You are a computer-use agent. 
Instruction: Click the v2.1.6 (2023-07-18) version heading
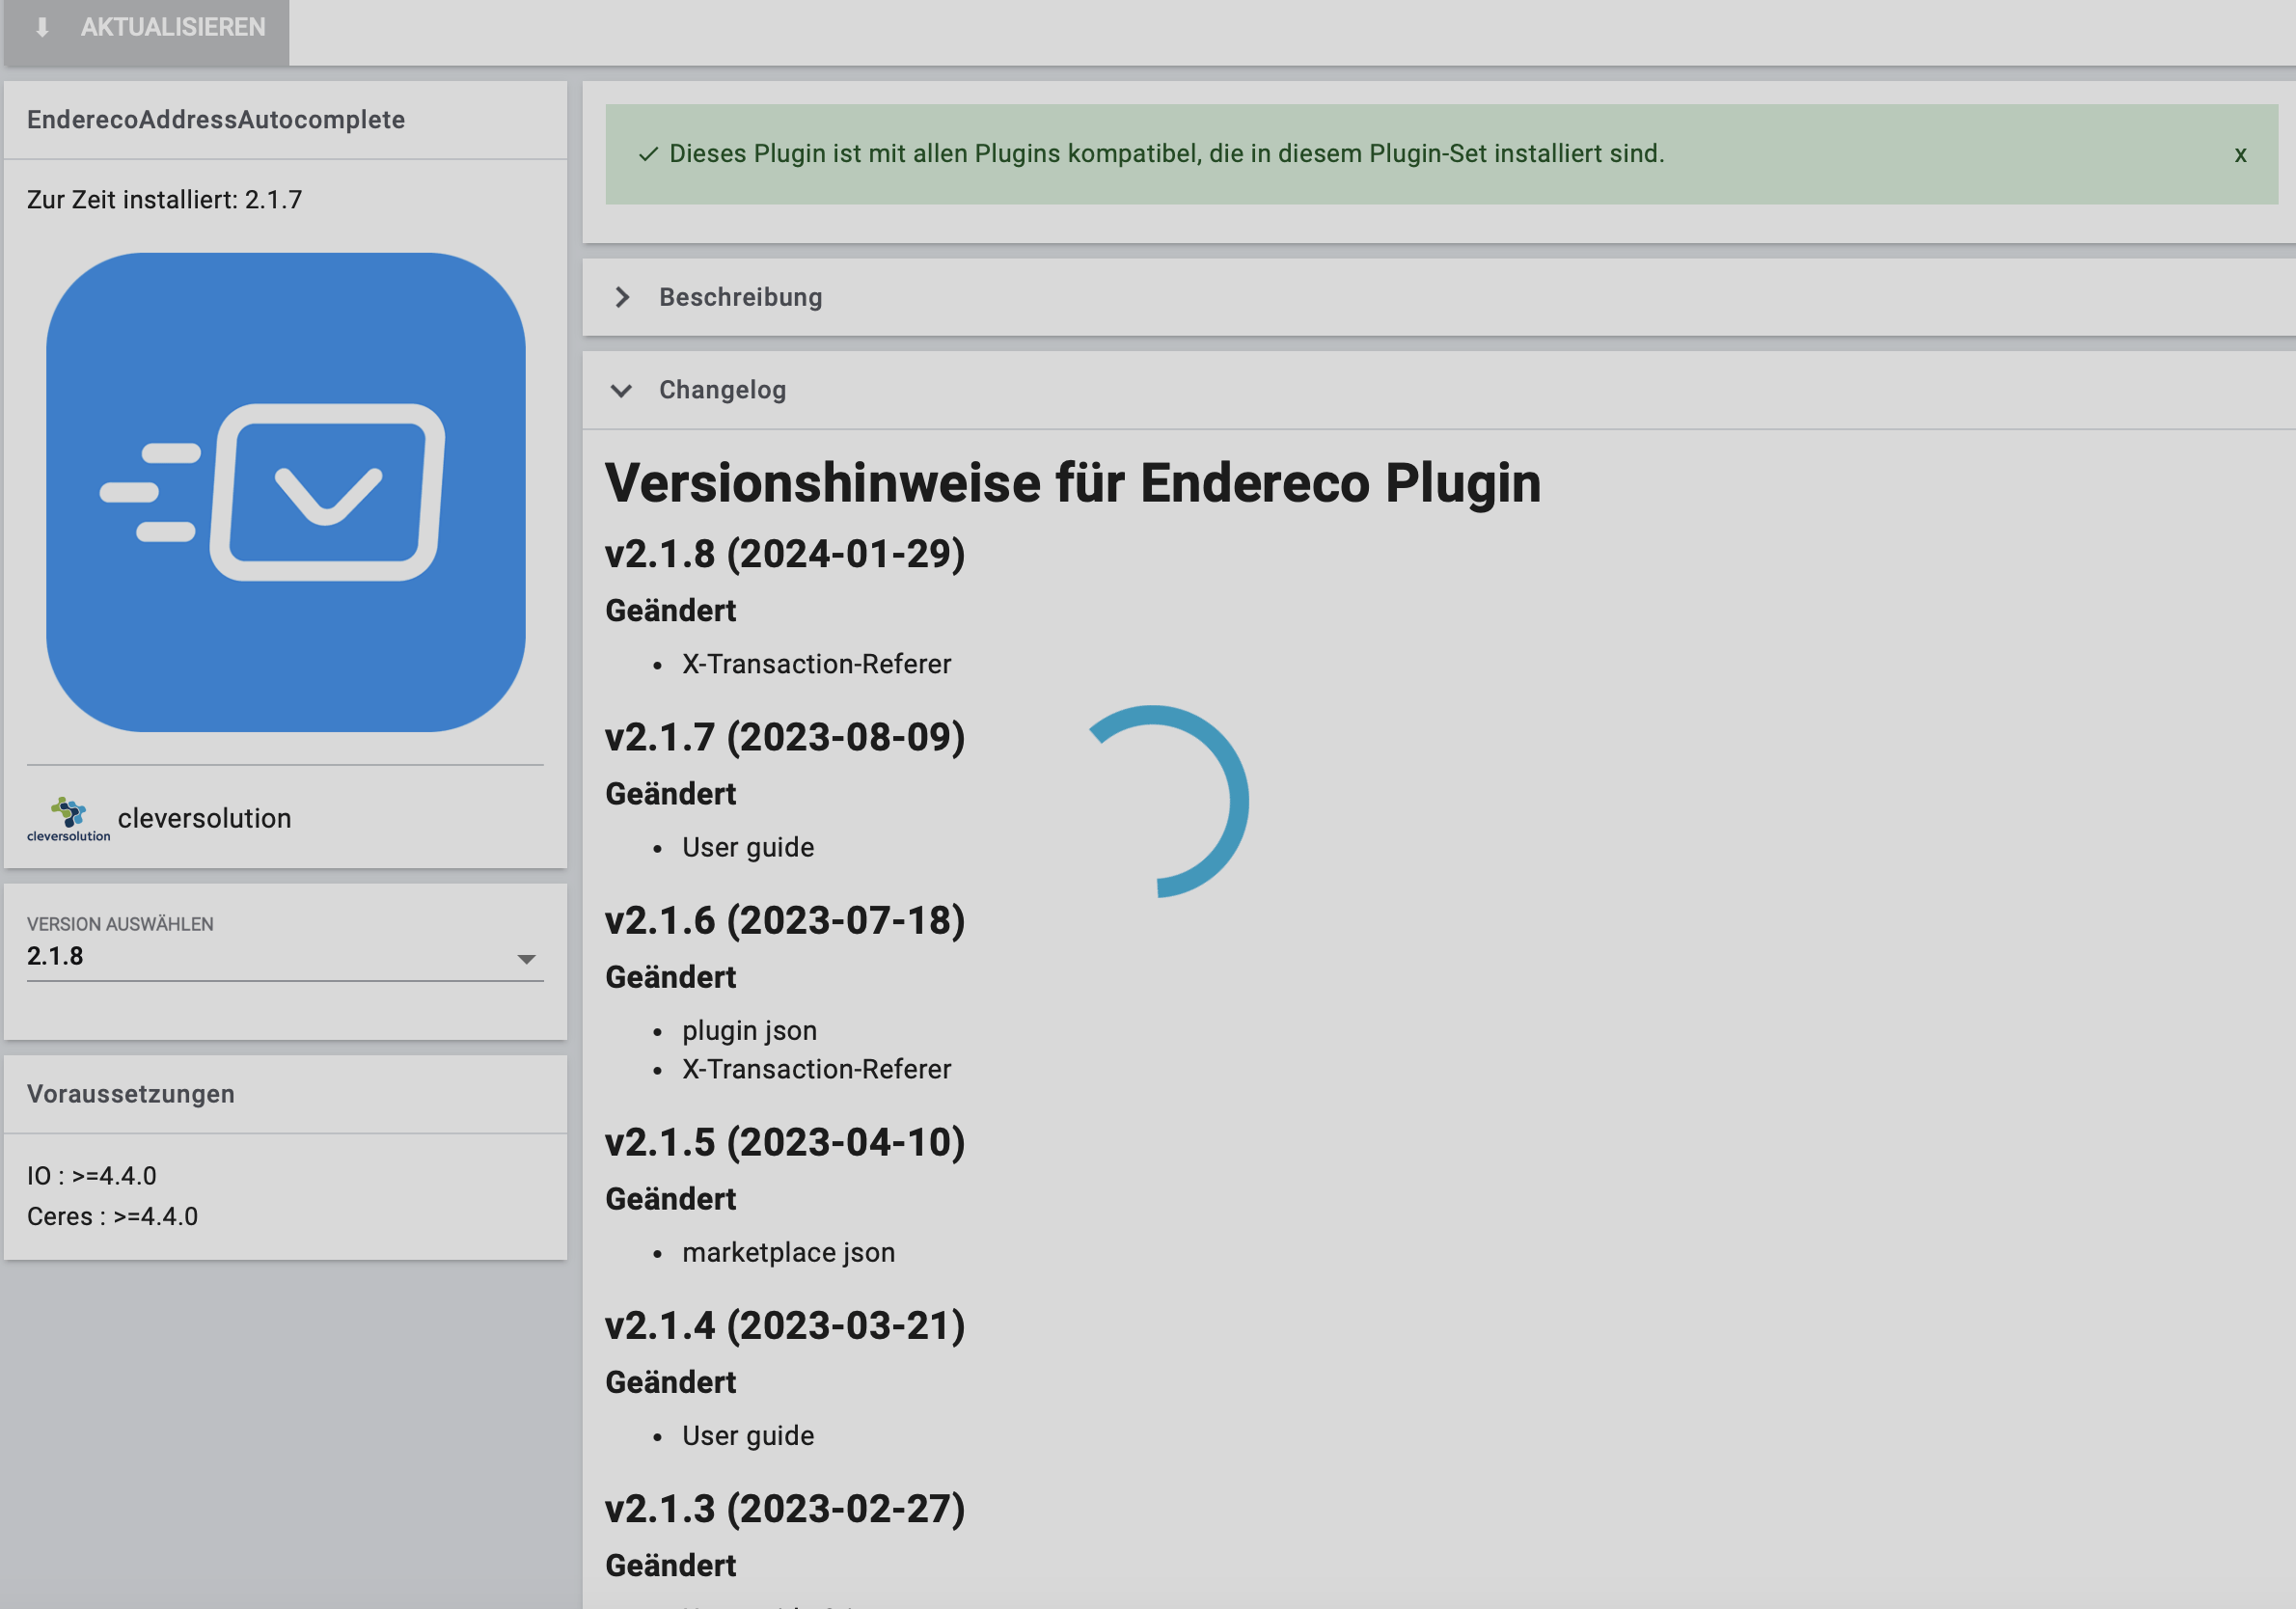click(785, 920)
